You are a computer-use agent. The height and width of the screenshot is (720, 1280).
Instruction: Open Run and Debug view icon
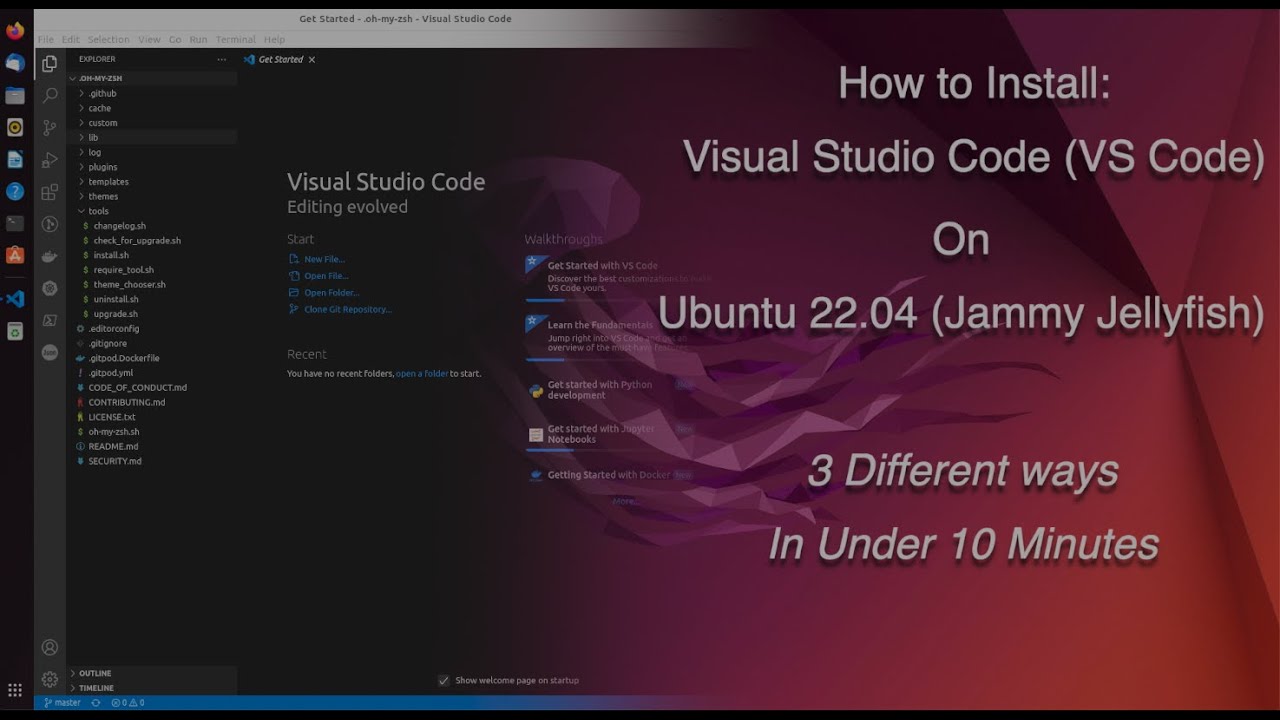pos(49,159)
